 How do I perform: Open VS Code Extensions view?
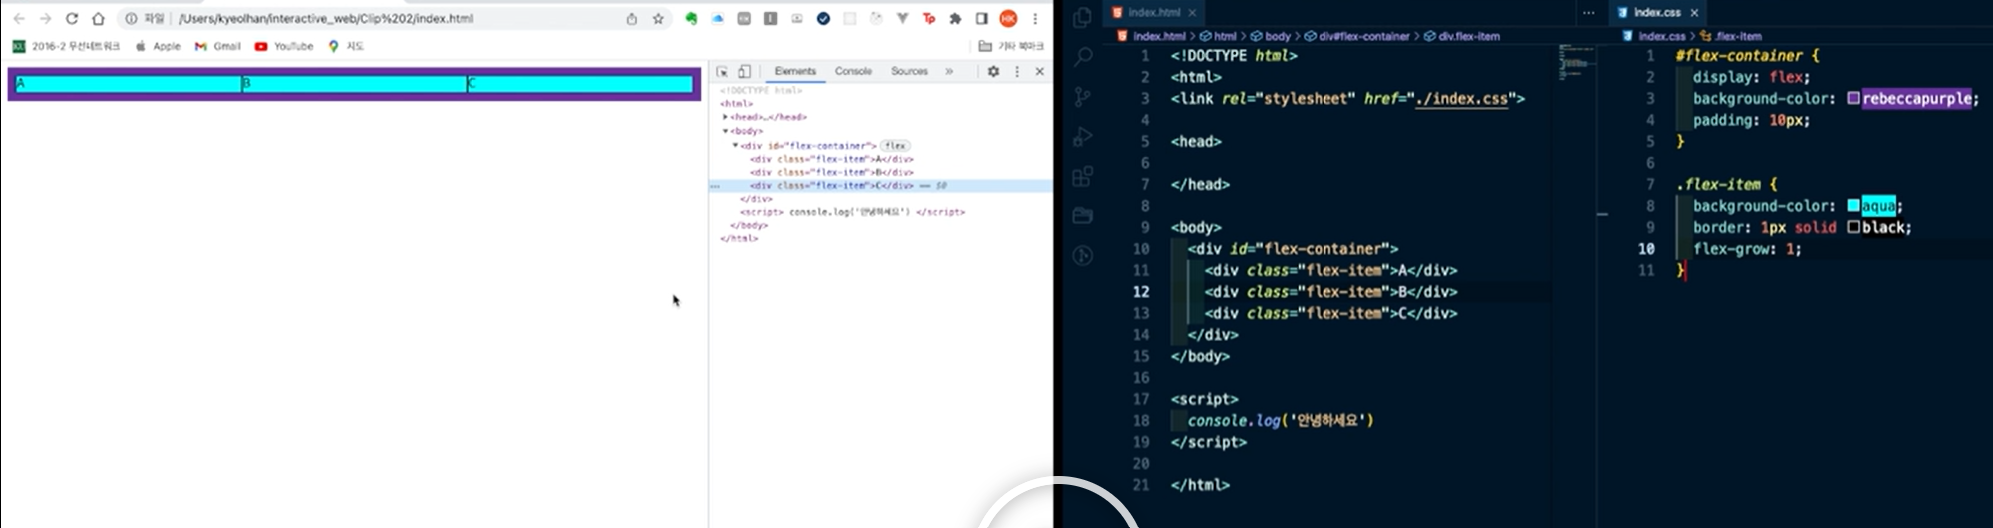(1082, 176)
